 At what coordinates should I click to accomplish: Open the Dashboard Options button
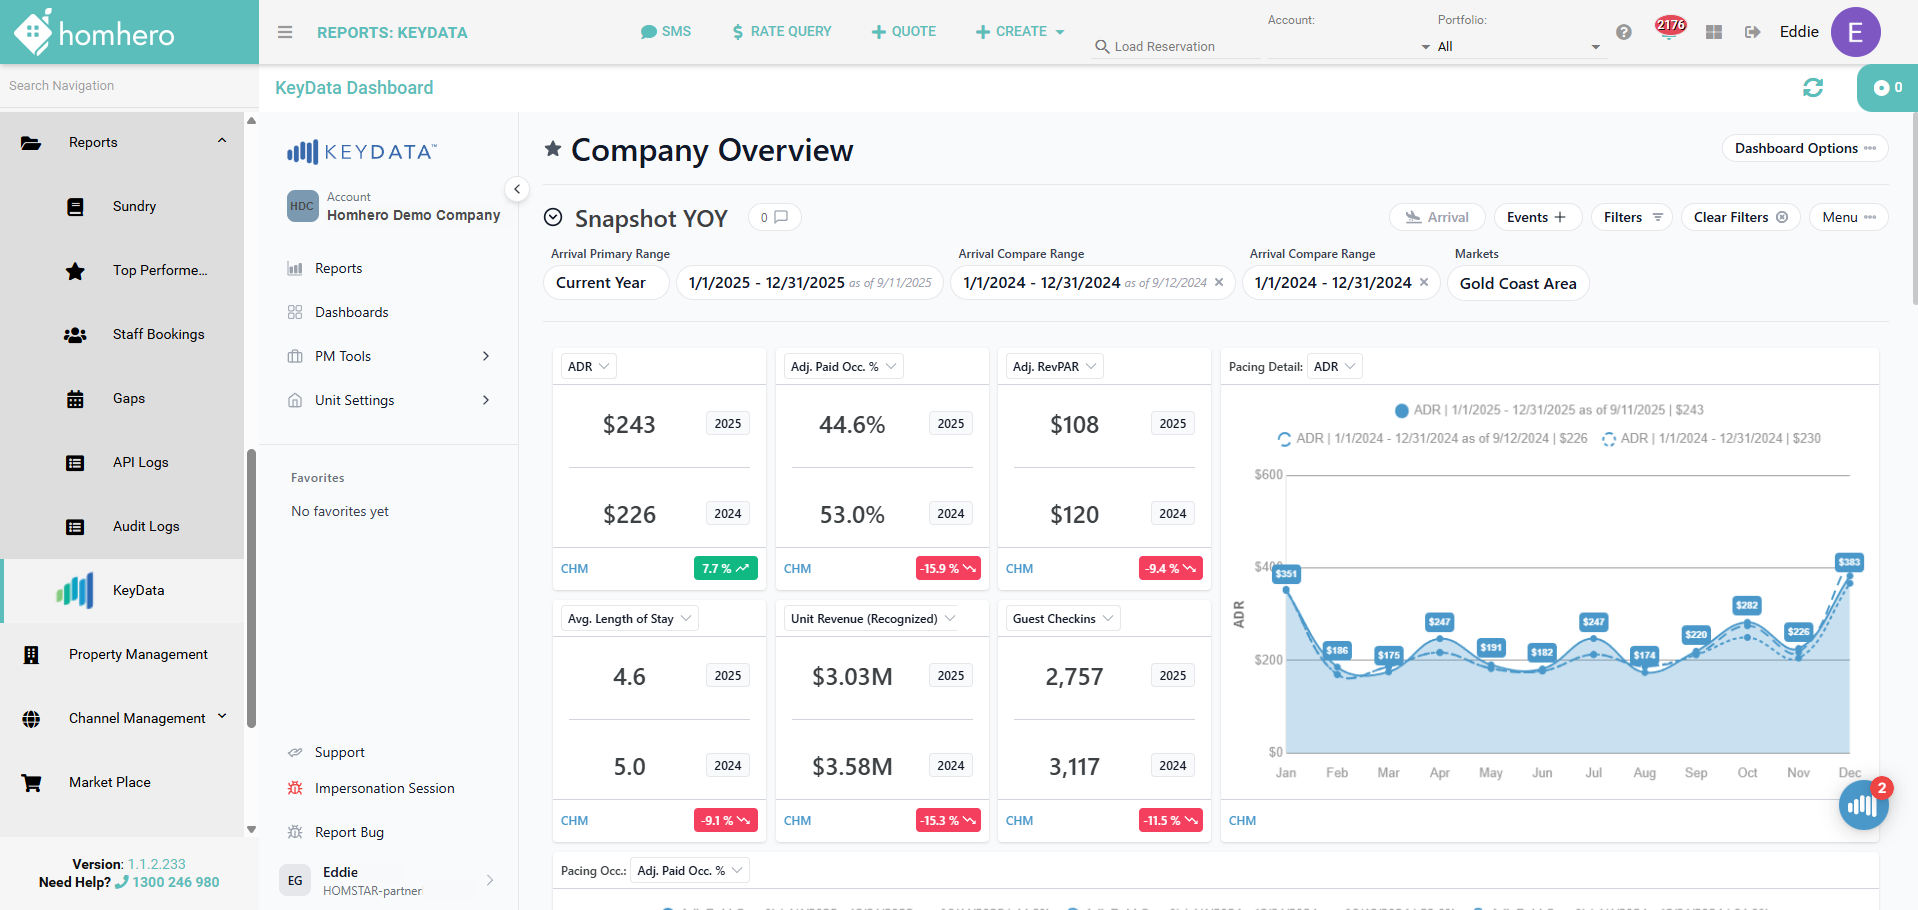1805,148
